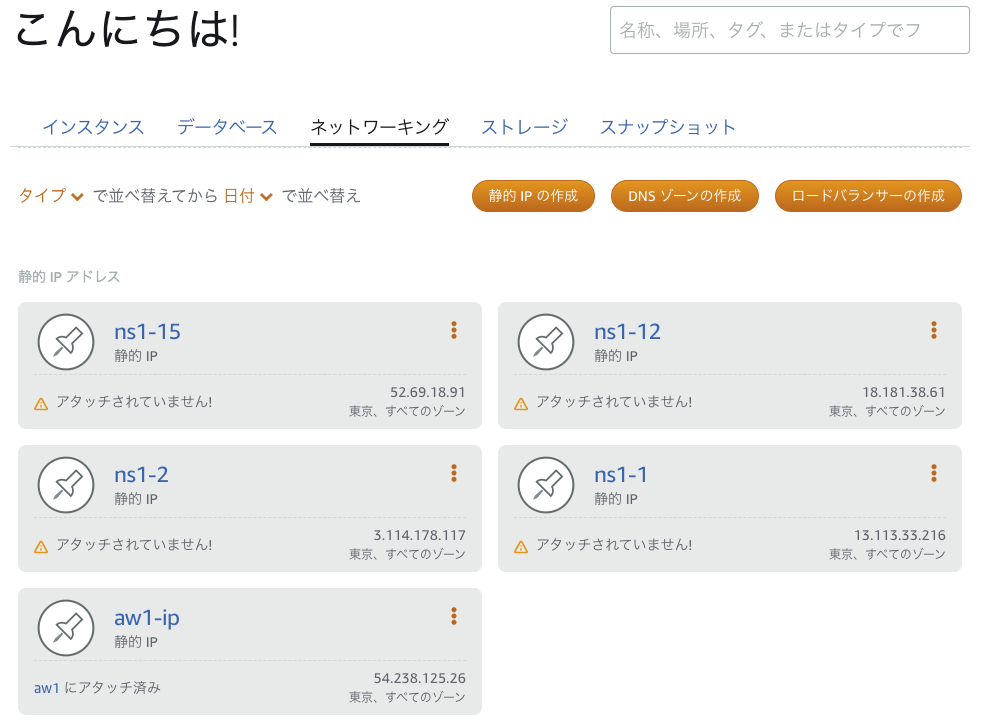Open the three-dot menu for ns1-2

coord(454,473)
